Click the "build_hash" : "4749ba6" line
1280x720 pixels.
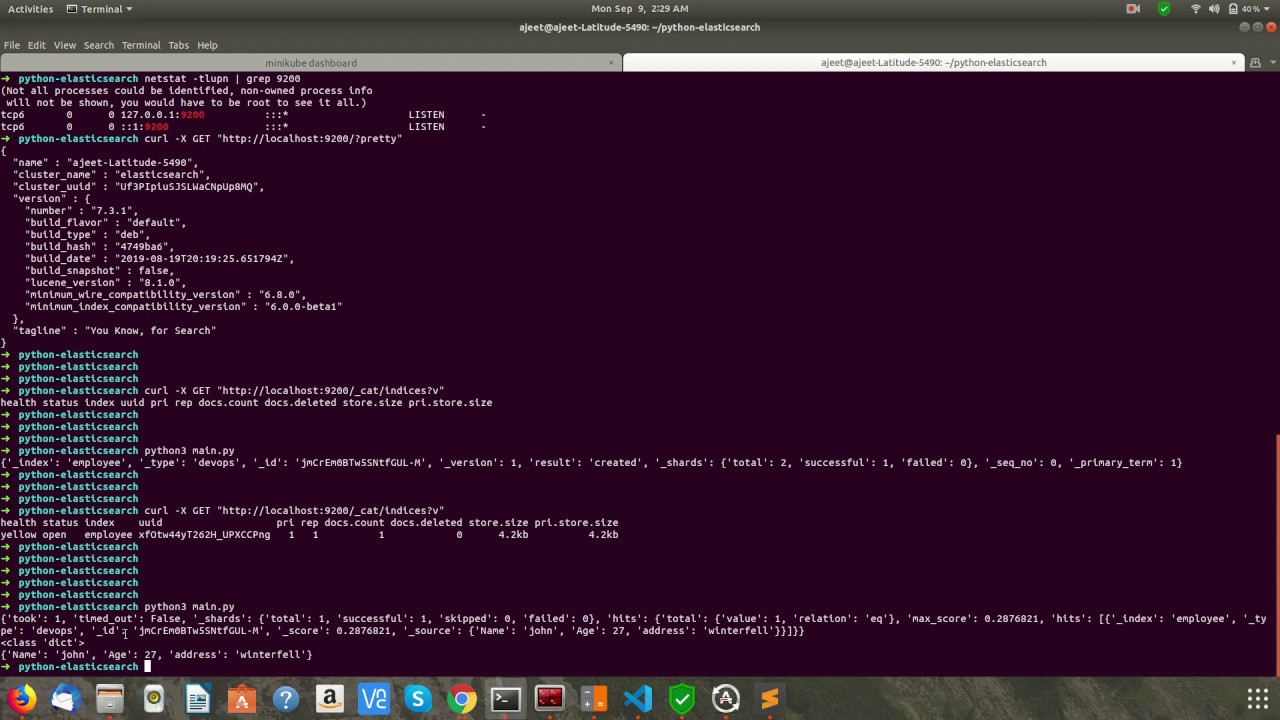(99, 246)
